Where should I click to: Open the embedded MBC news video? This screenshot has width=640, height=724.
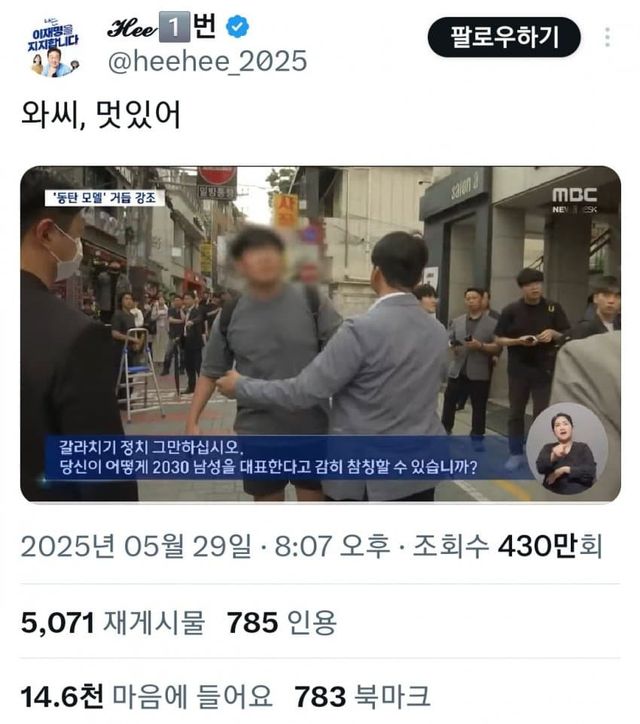coord(320,334)
